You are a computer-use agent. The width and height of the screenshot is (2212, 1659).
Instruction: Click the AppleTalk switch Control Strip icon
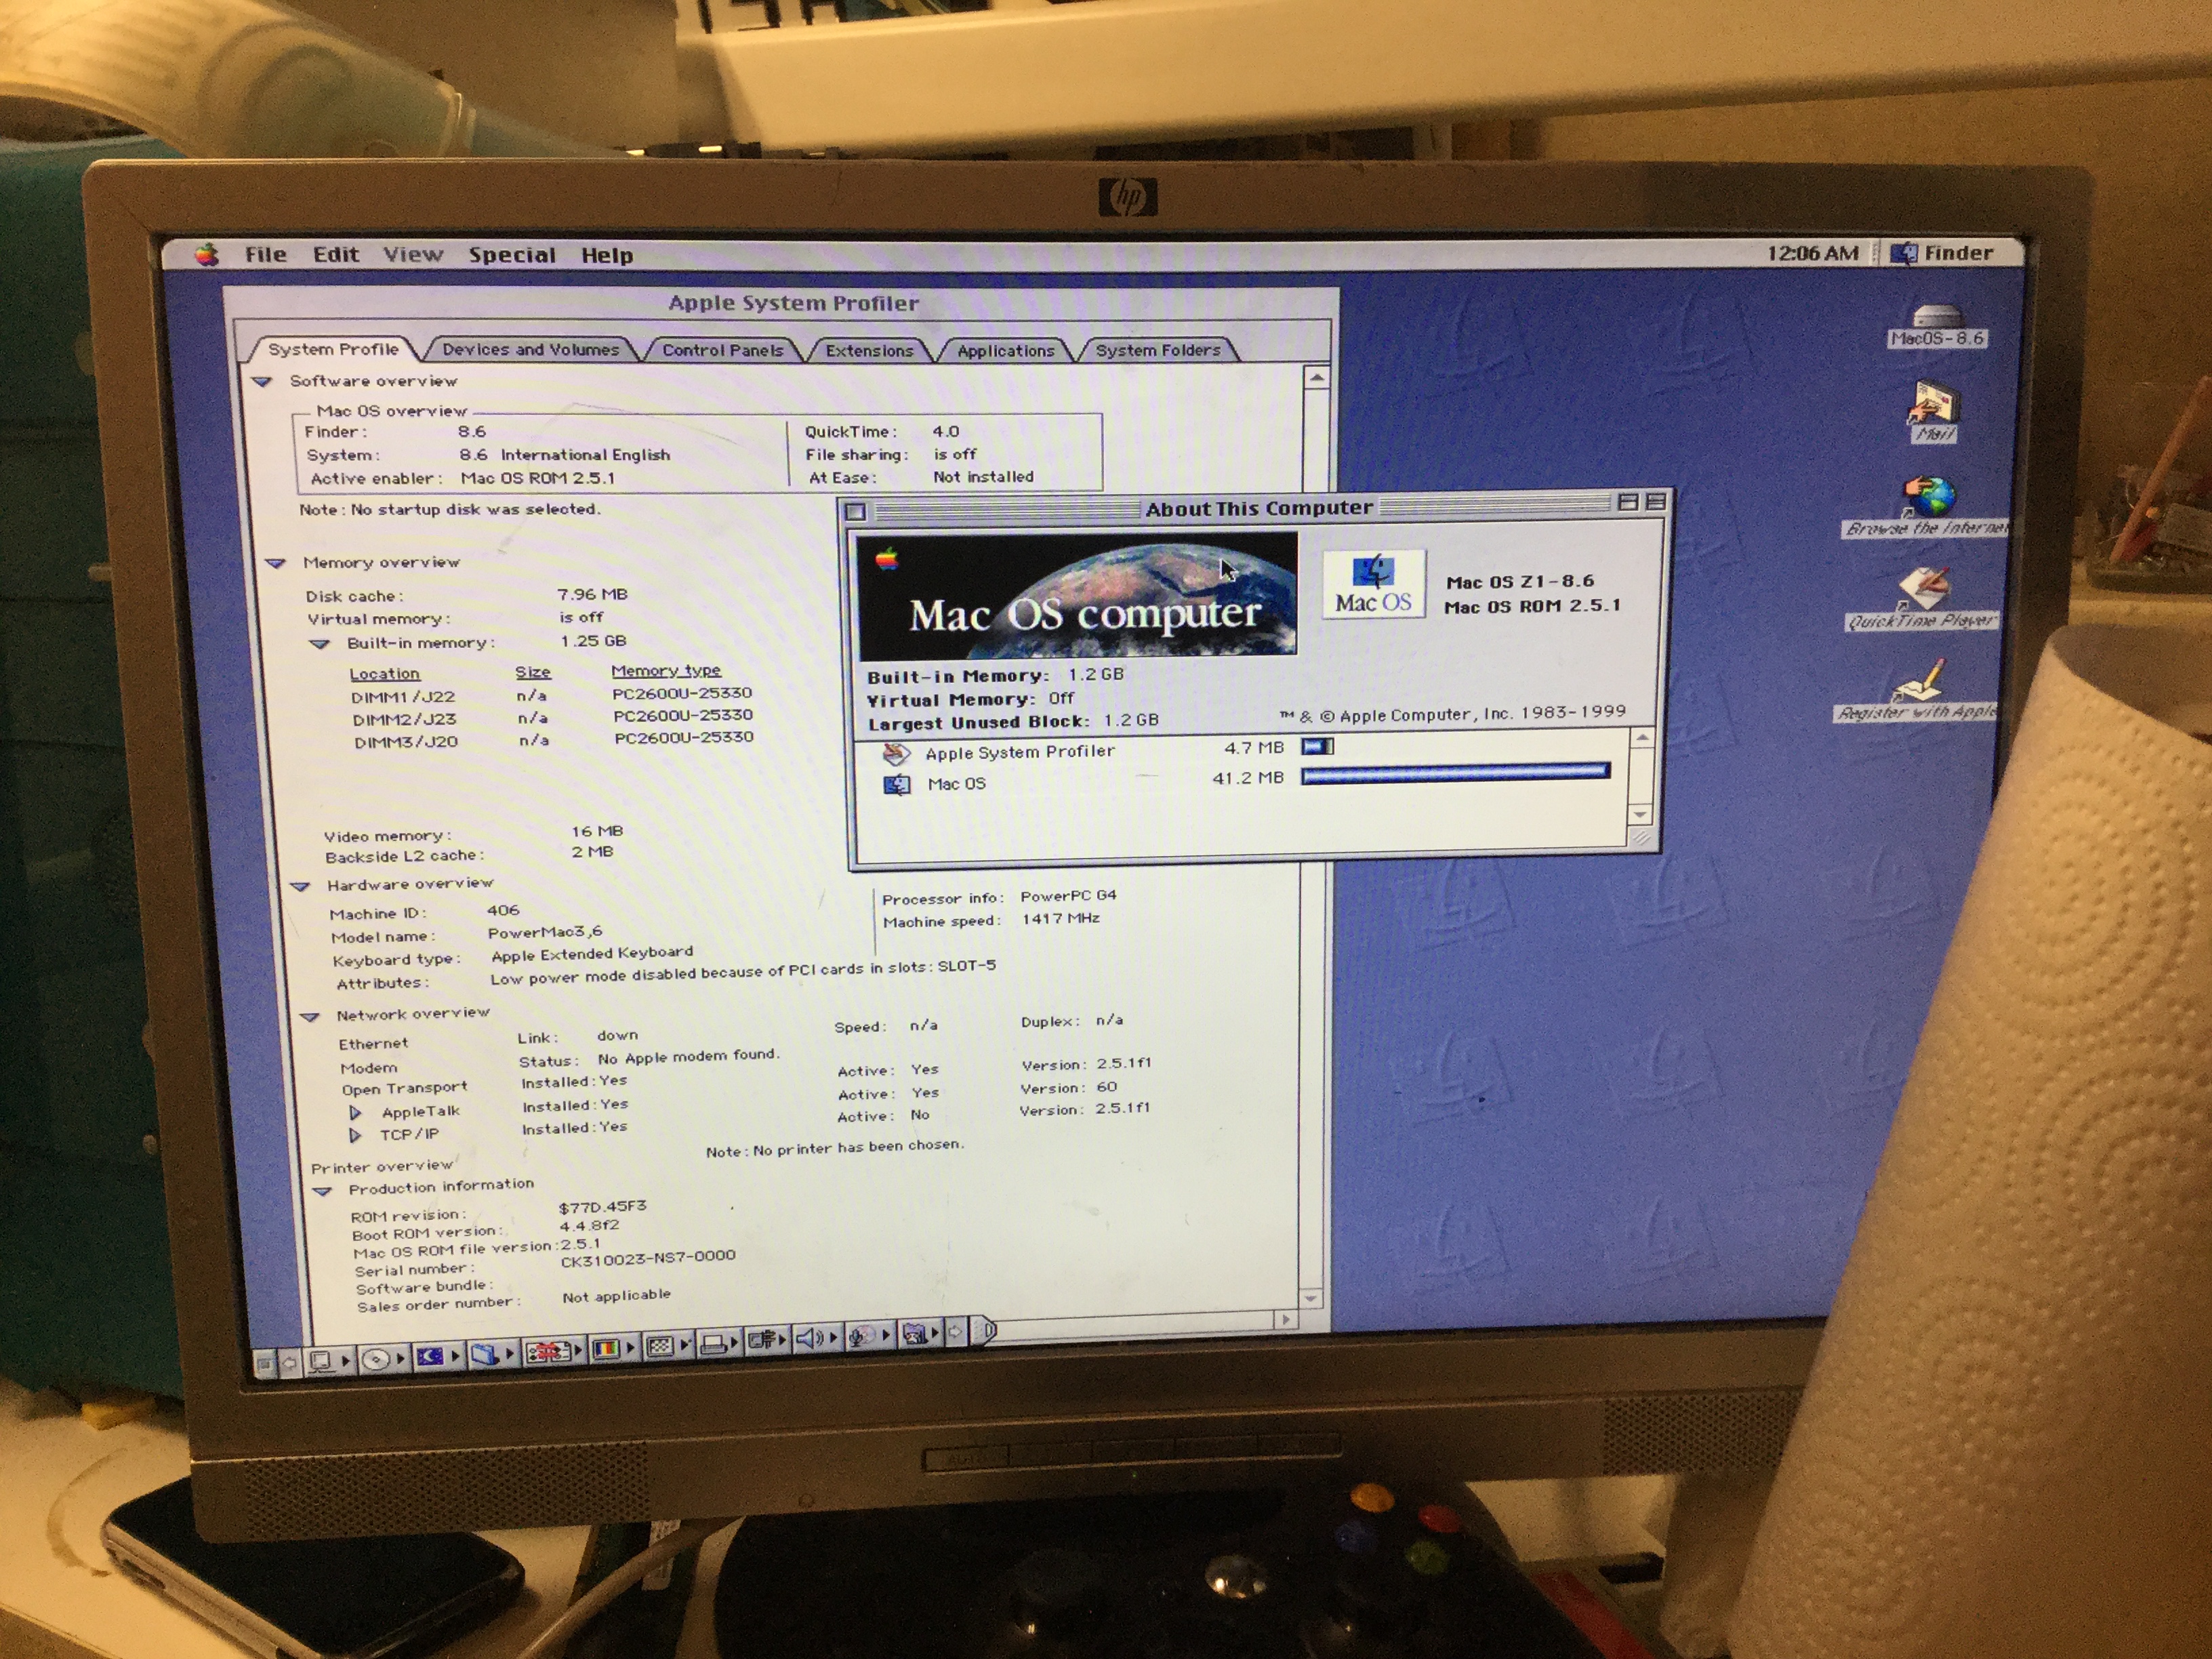[x=320, y=1360]
